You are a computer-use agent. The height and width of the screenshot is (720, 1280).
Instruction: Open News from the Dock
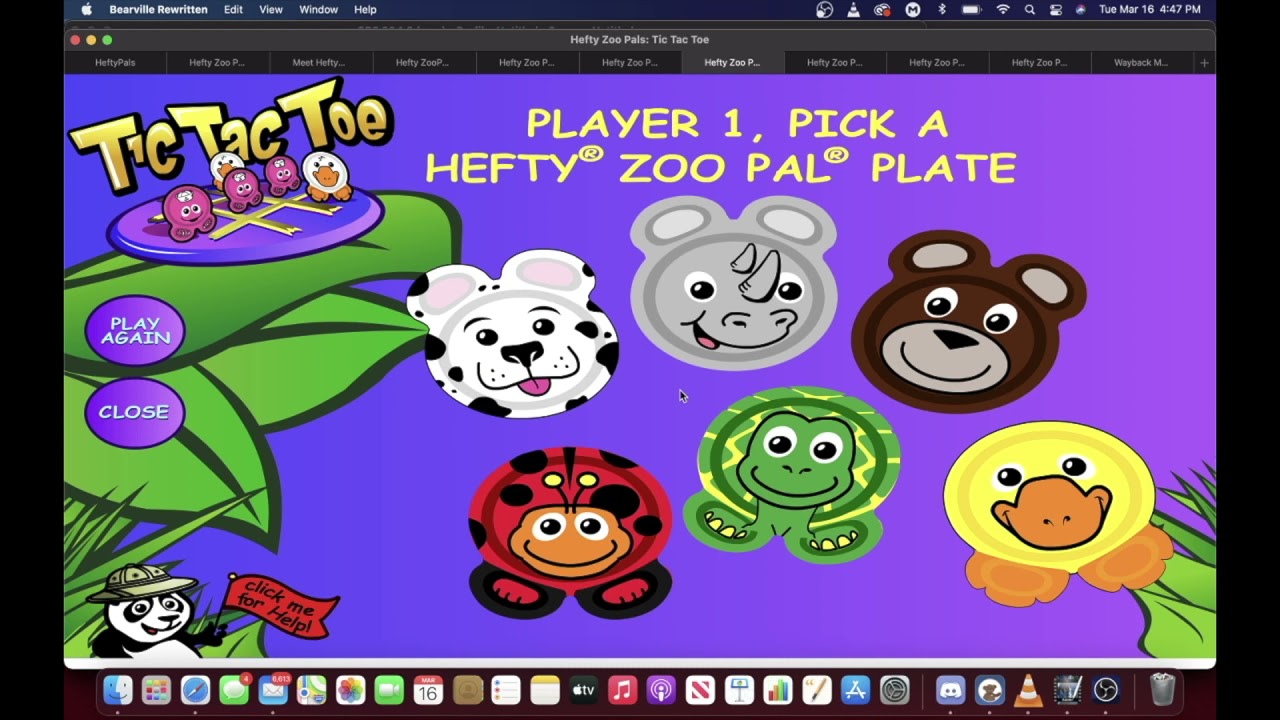[700, 689]
